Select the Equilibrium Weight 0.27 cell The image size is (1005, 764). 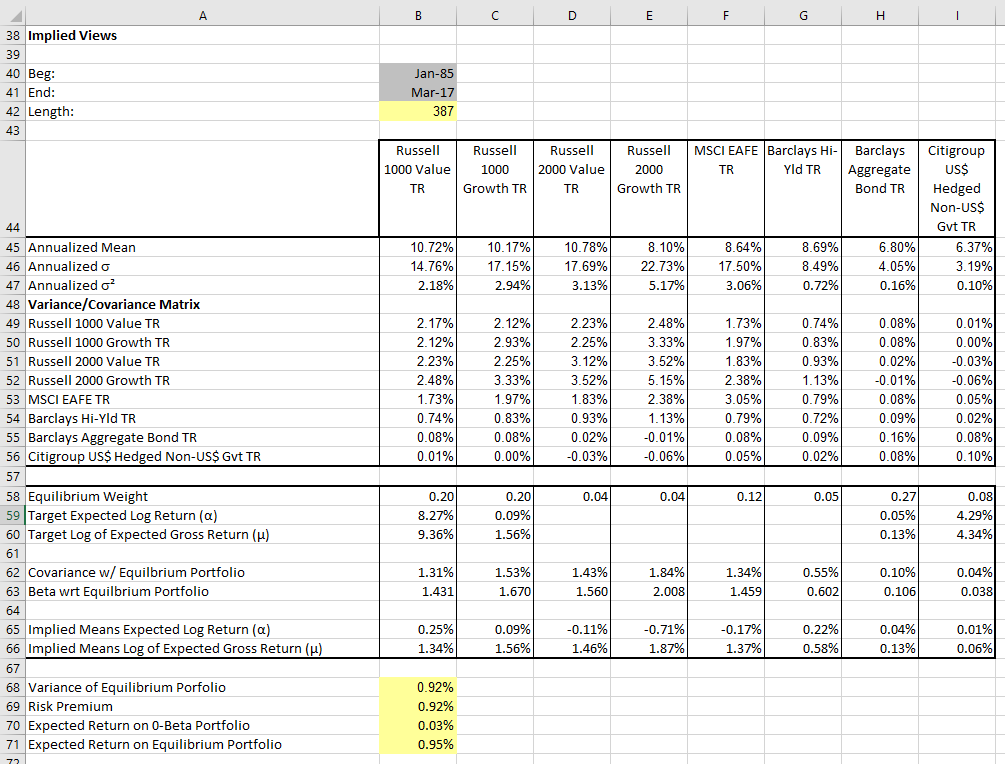point(880,495)
